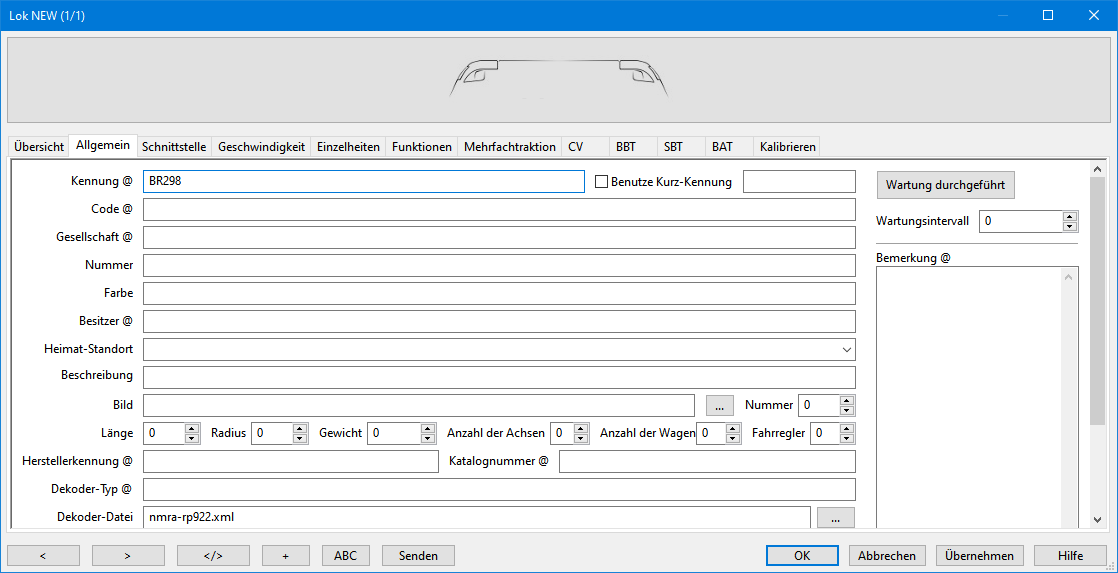The image size is (1118, 573).
Task: Open the XML view '</>' button
Action: tap(213, 556)
